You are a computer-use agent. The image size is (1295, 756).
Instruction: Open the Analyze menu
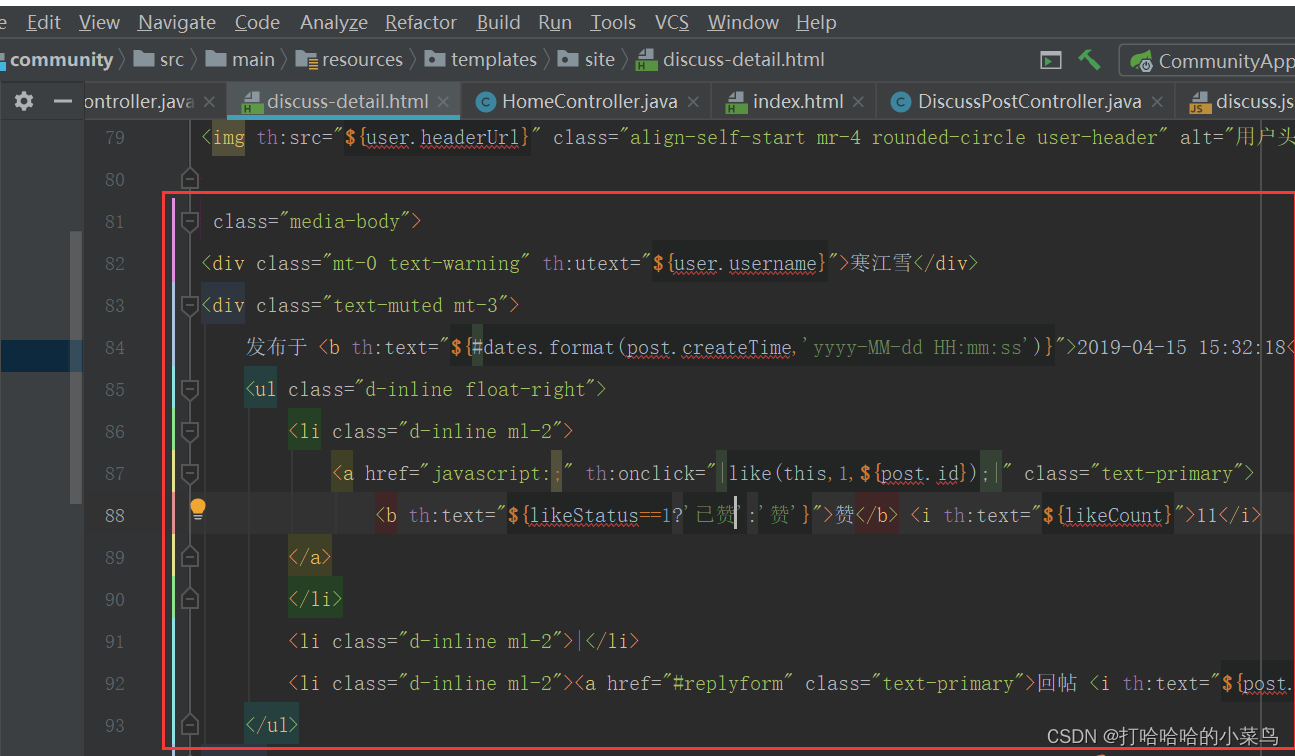(x=334, y=22)
